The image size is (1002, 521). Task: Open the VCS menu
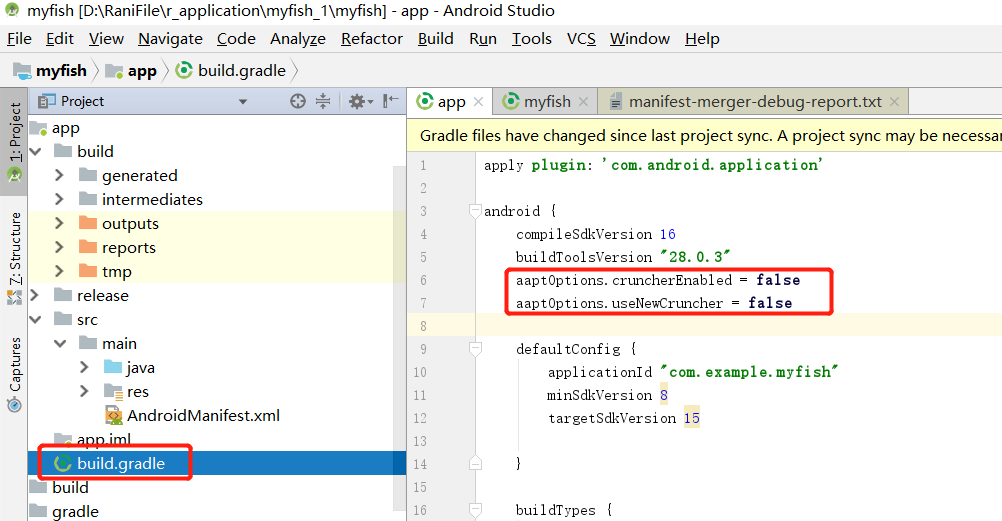click(581, 39)
